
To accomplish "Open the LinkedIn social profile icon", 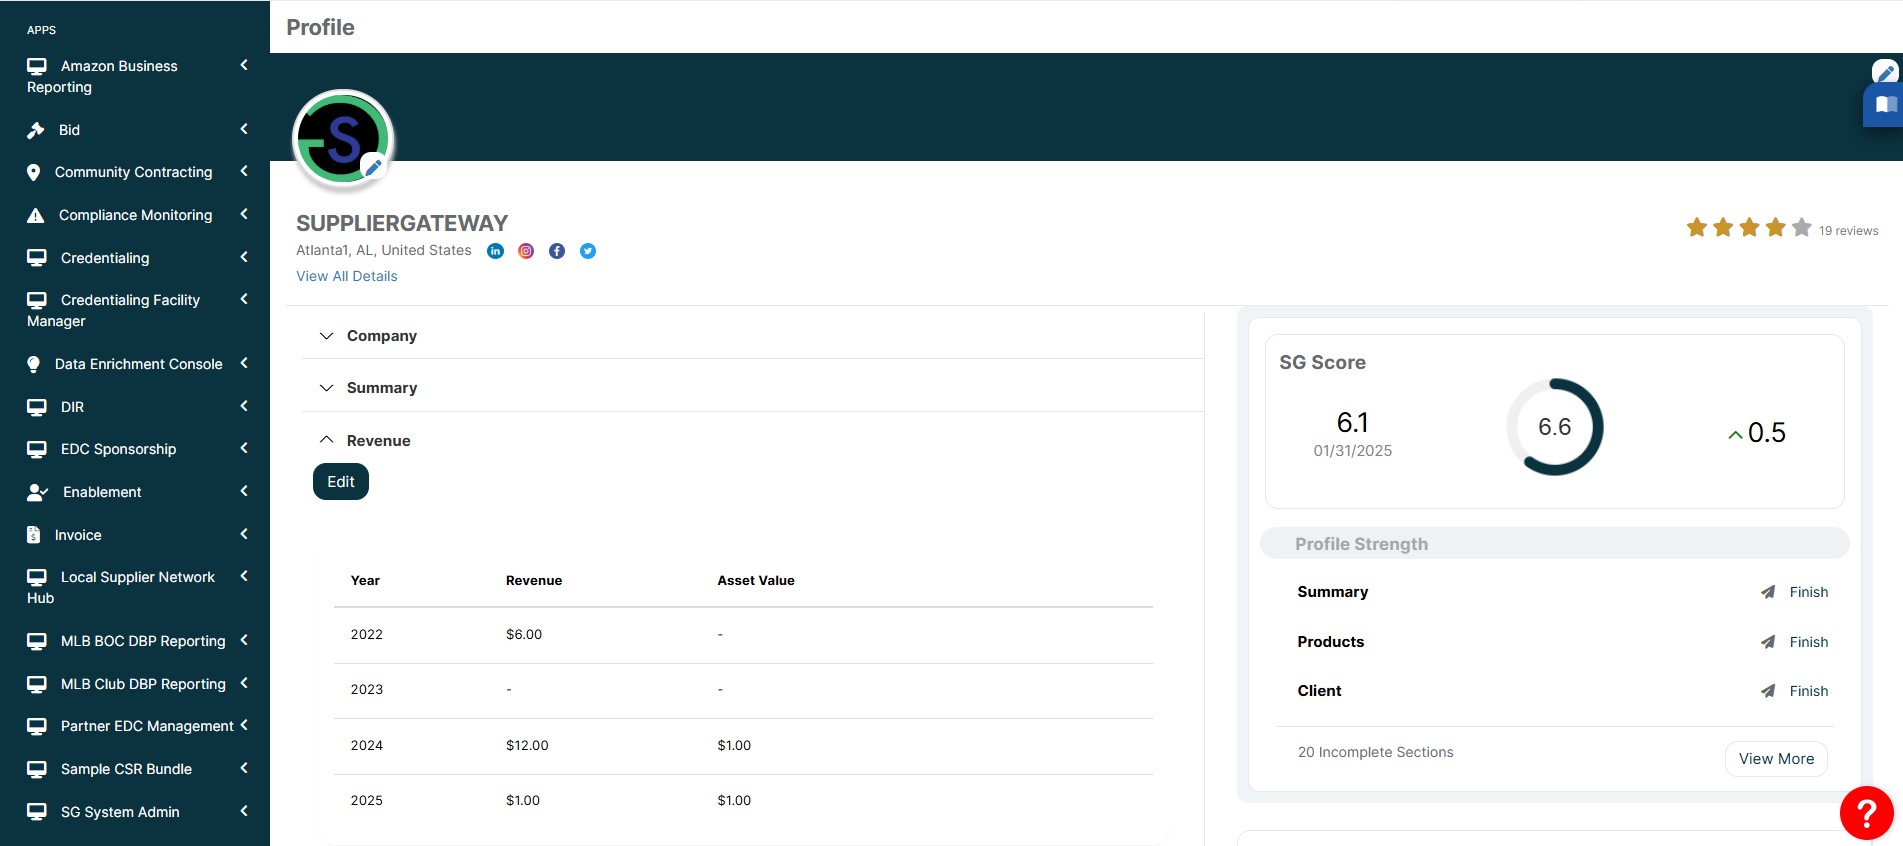I will [x=495, y=251].
